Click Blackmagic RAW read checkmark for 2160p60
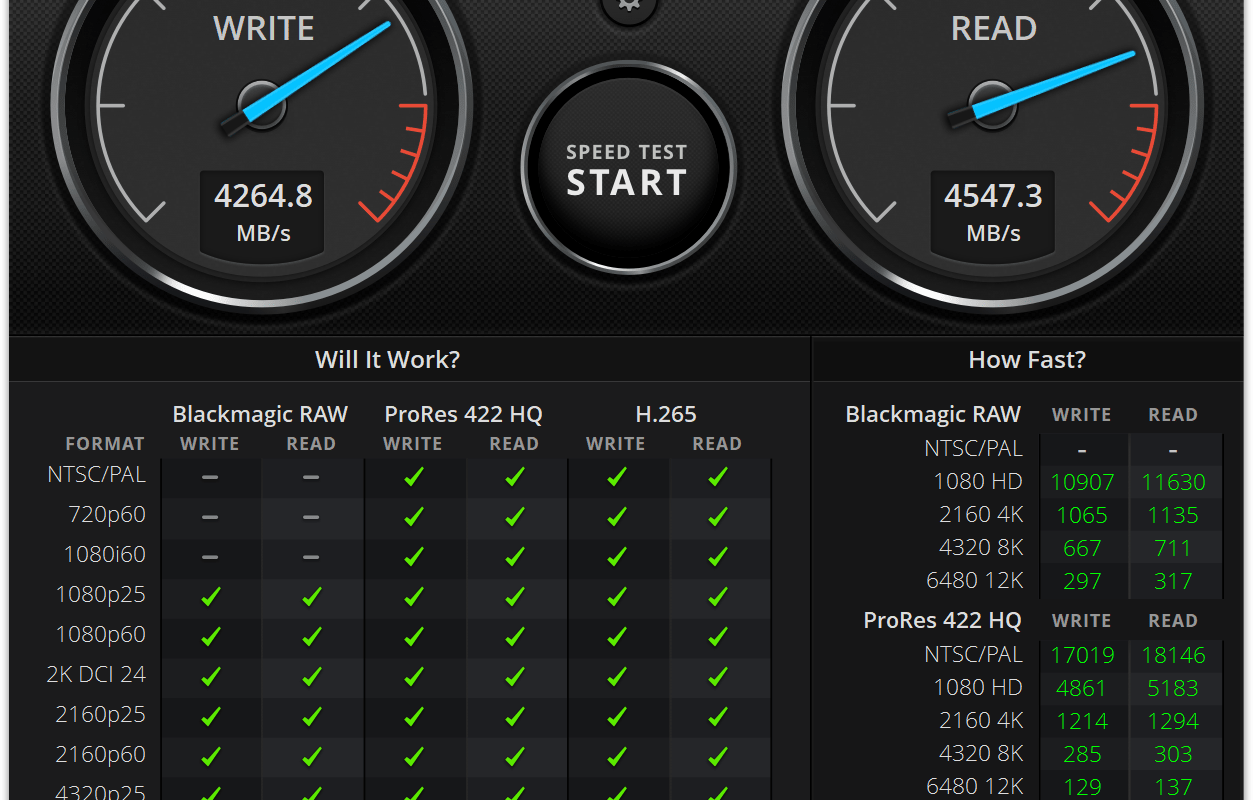The image size is (1253, 800). (311, 757)
